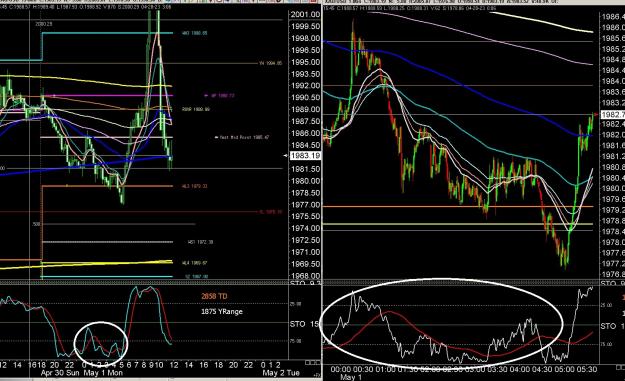This screenshot has width=625, height=381.
Task: Click the 1968.00 price label on left axis
Action: 305,276
